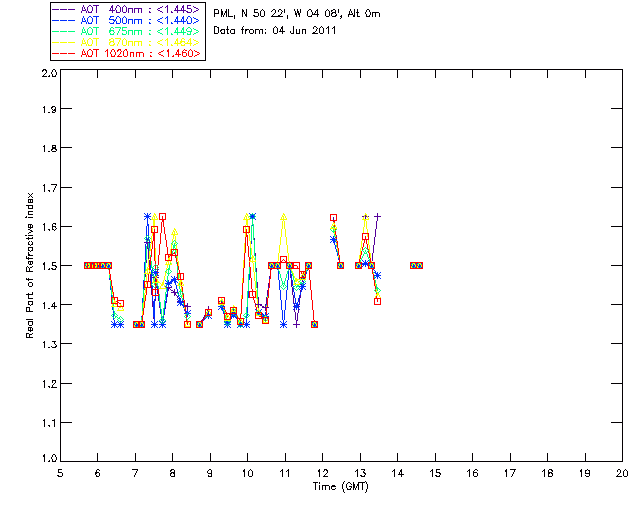This screenshot has height=512, width=640.
Task: Click the first red square marker near 5.7 GMT
Action: click(87, 265)
